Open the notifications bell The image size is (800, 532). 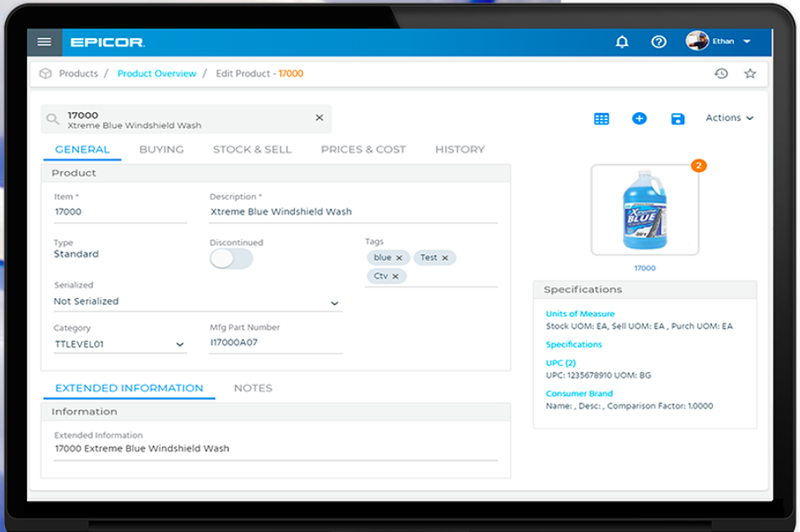(621, 42)
